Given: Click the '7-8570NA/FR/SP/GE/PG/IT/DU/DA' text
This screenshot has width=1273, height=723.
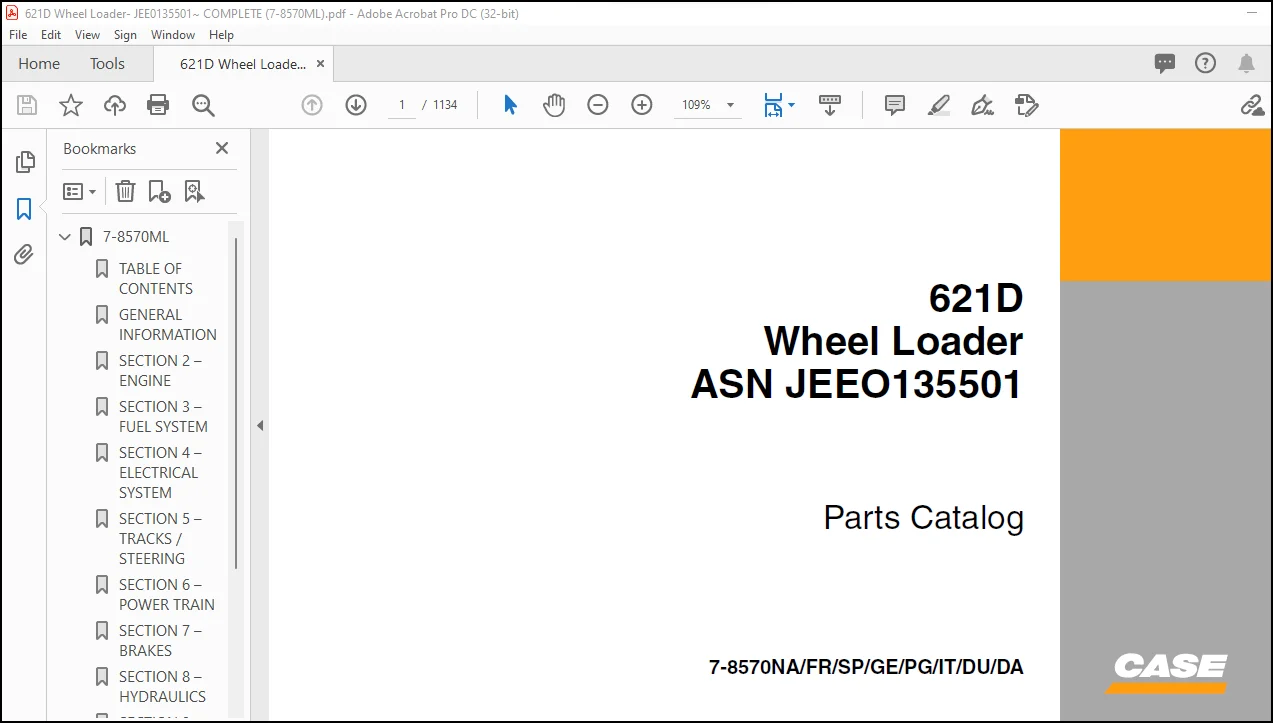Looking at the screenshot, I should 866,667.
